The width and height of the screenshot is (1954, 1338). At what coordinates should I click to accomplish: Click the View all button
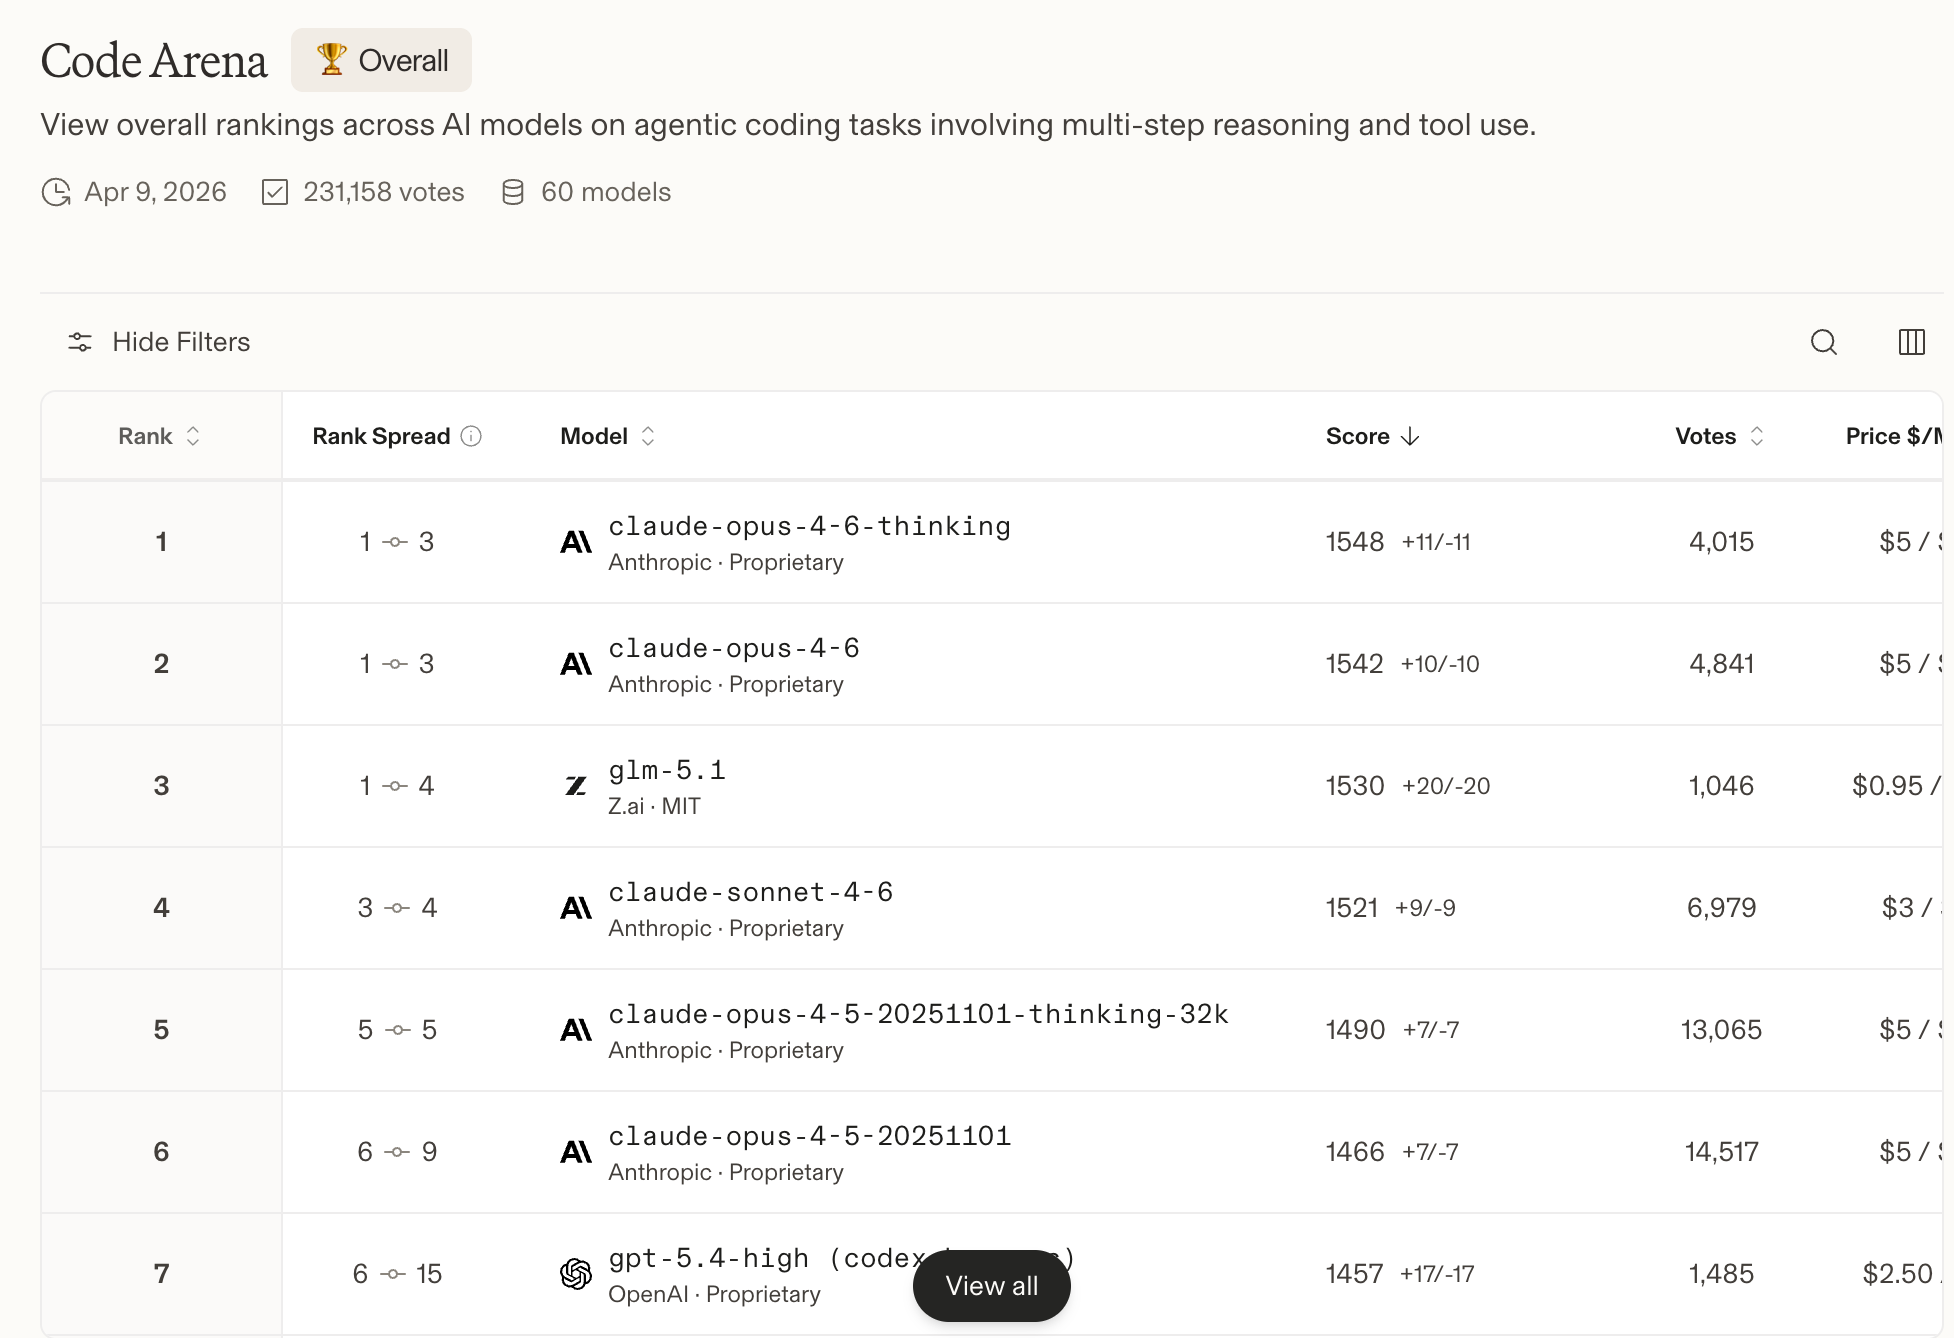point(991,1286)
